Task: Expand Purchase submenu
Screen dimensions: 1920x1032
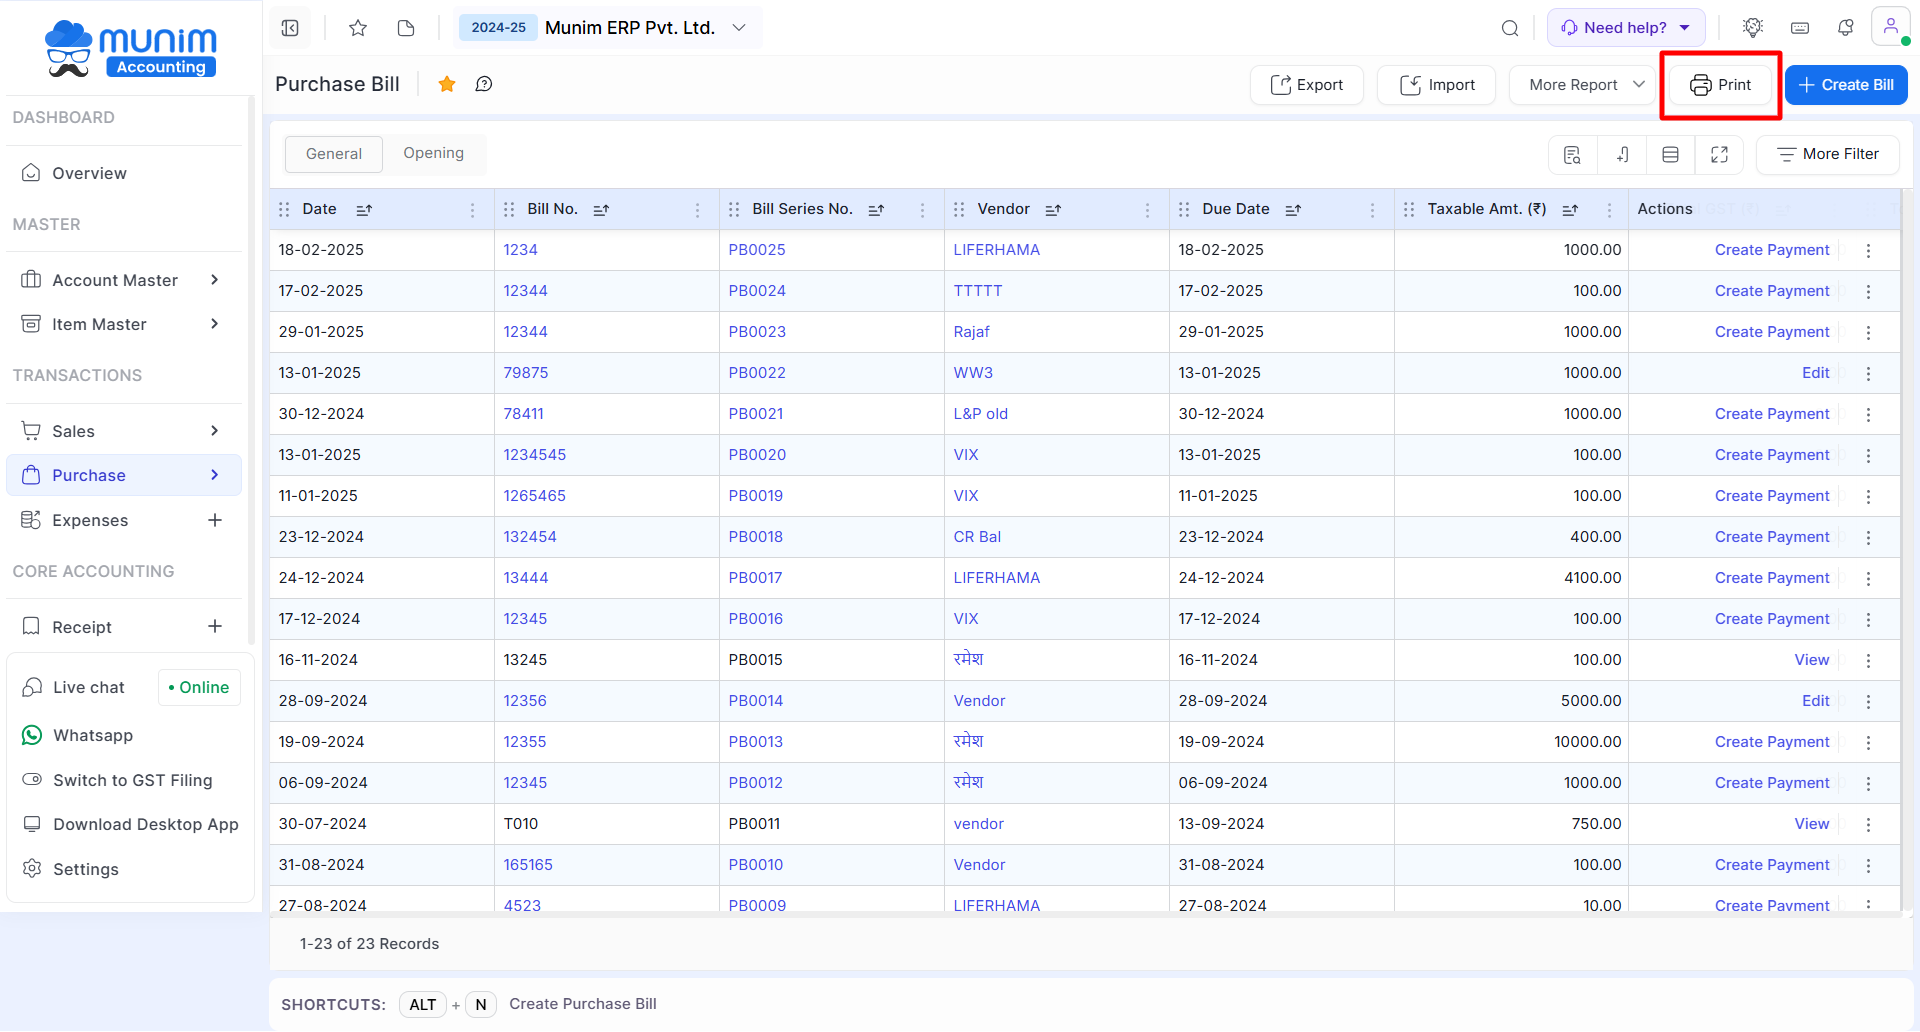Action: pos(214,475)
